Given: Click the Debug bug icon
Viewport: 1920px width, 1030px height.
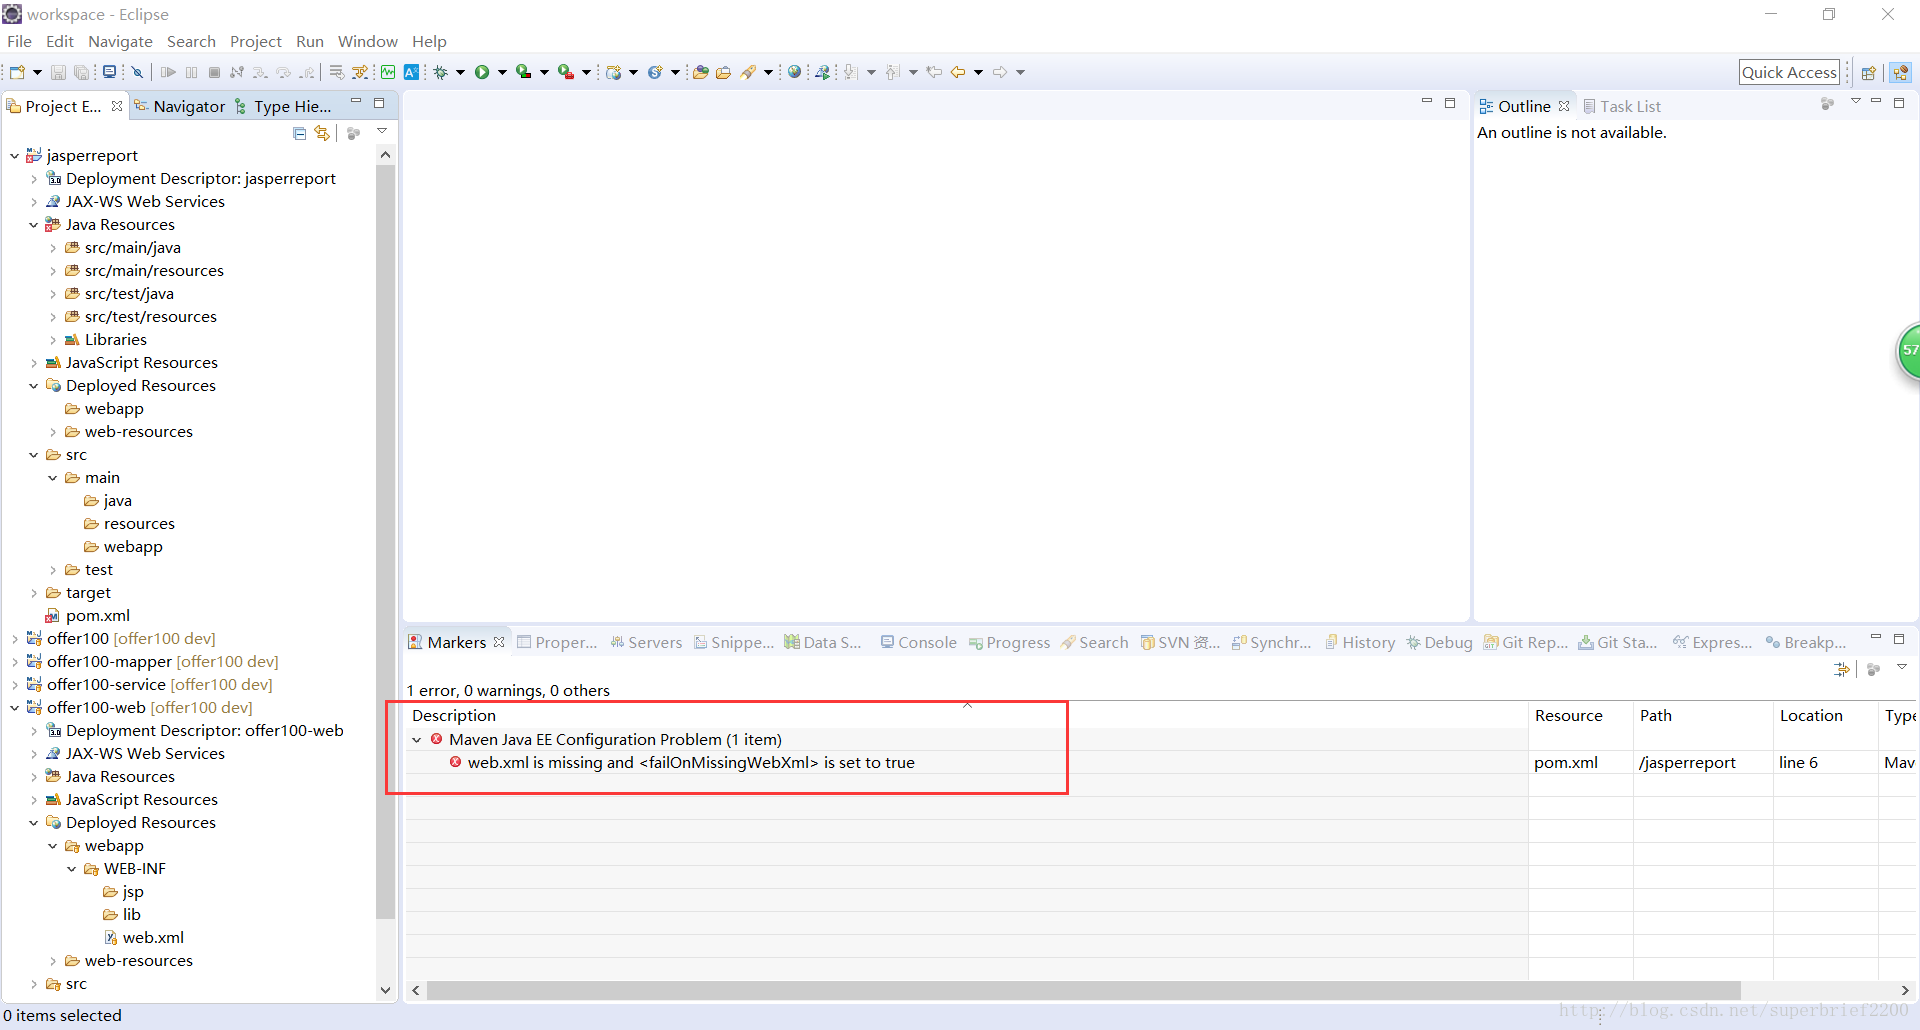Looking at the screenshot, I should tap(440, 72).
